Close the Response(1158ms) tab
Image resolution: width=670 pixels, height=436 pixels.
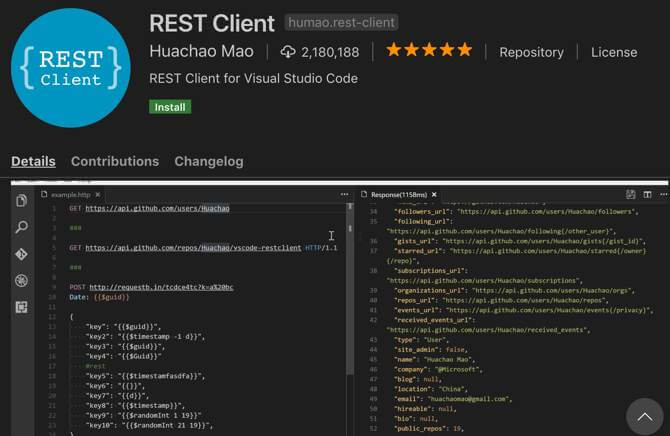434,194
